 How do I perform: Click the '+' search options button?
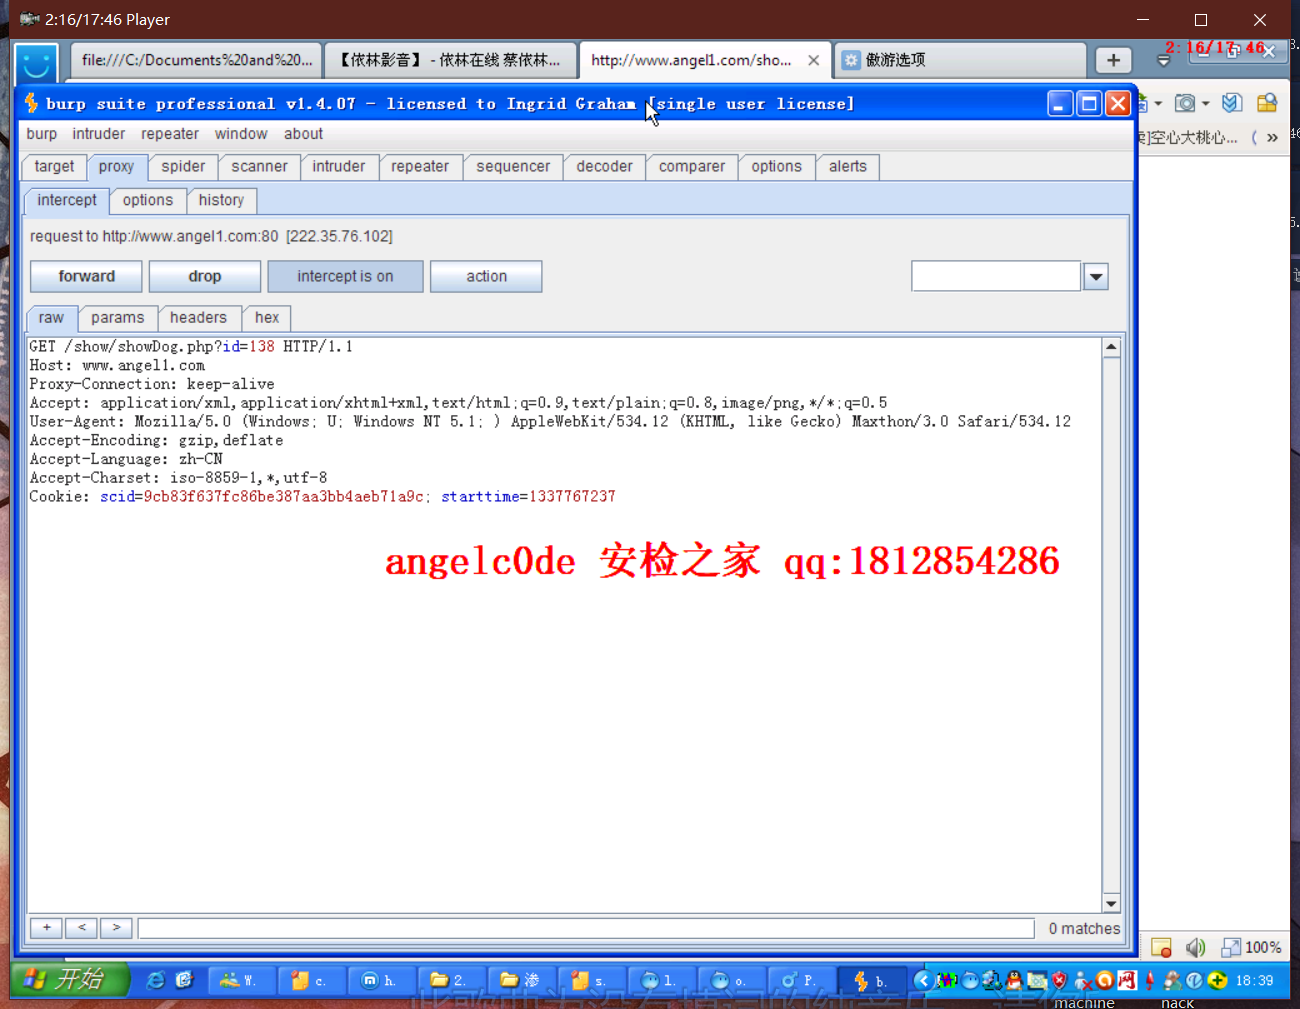[x=47, y=928]
